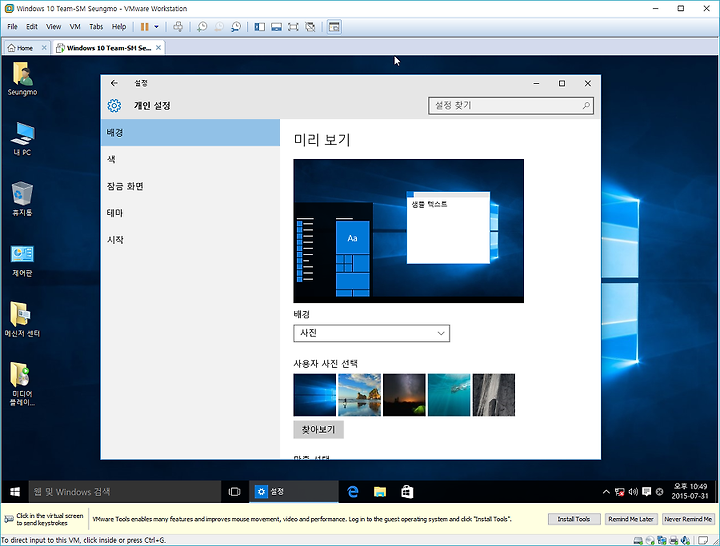Open the View menu
The image size is (720, 546).
pyautogui.click(x=53, y=27)
